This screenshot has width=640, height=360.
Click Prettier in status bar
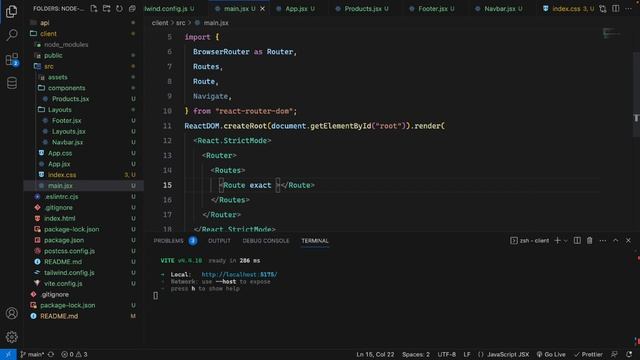pyautogui.click(x=588, y=354)
